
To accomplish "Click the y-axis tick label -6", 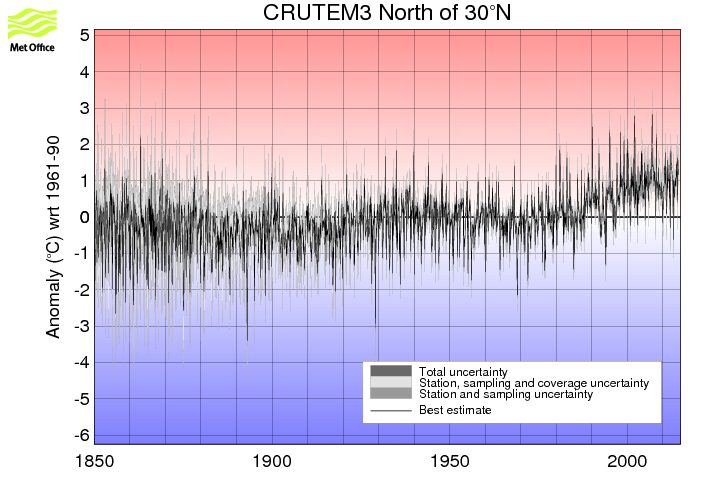I will tap(82, 435).
